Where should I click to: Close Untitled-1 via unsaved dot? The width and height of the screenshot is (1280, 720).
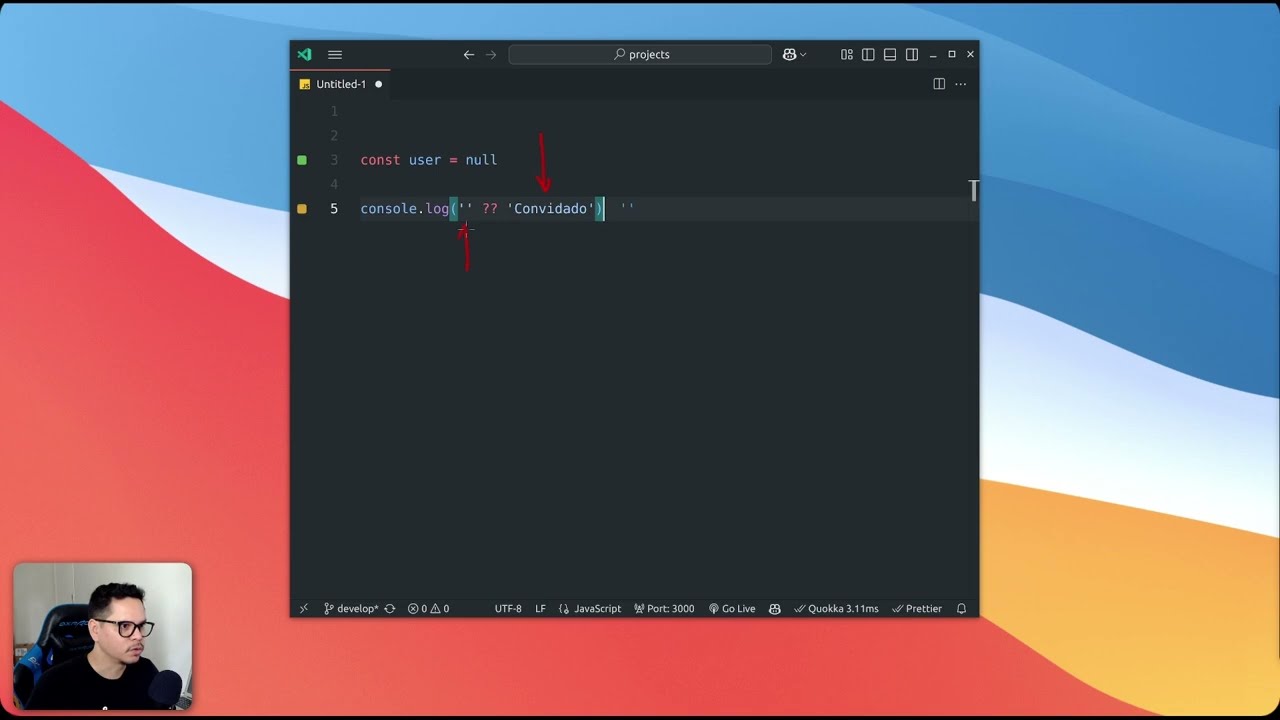pyautogui.click(x=378, y=84)
